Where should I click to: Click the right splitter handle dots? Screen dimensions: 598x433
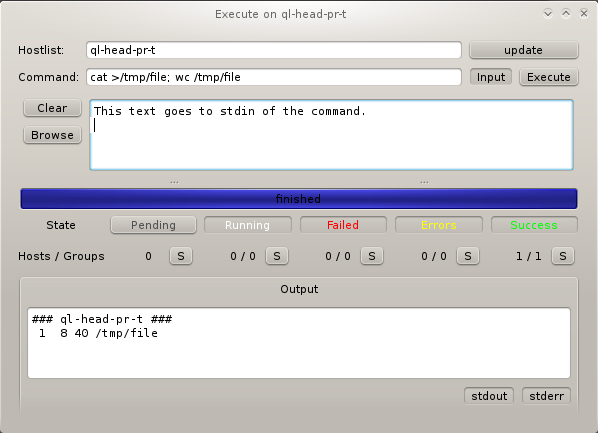424,182
